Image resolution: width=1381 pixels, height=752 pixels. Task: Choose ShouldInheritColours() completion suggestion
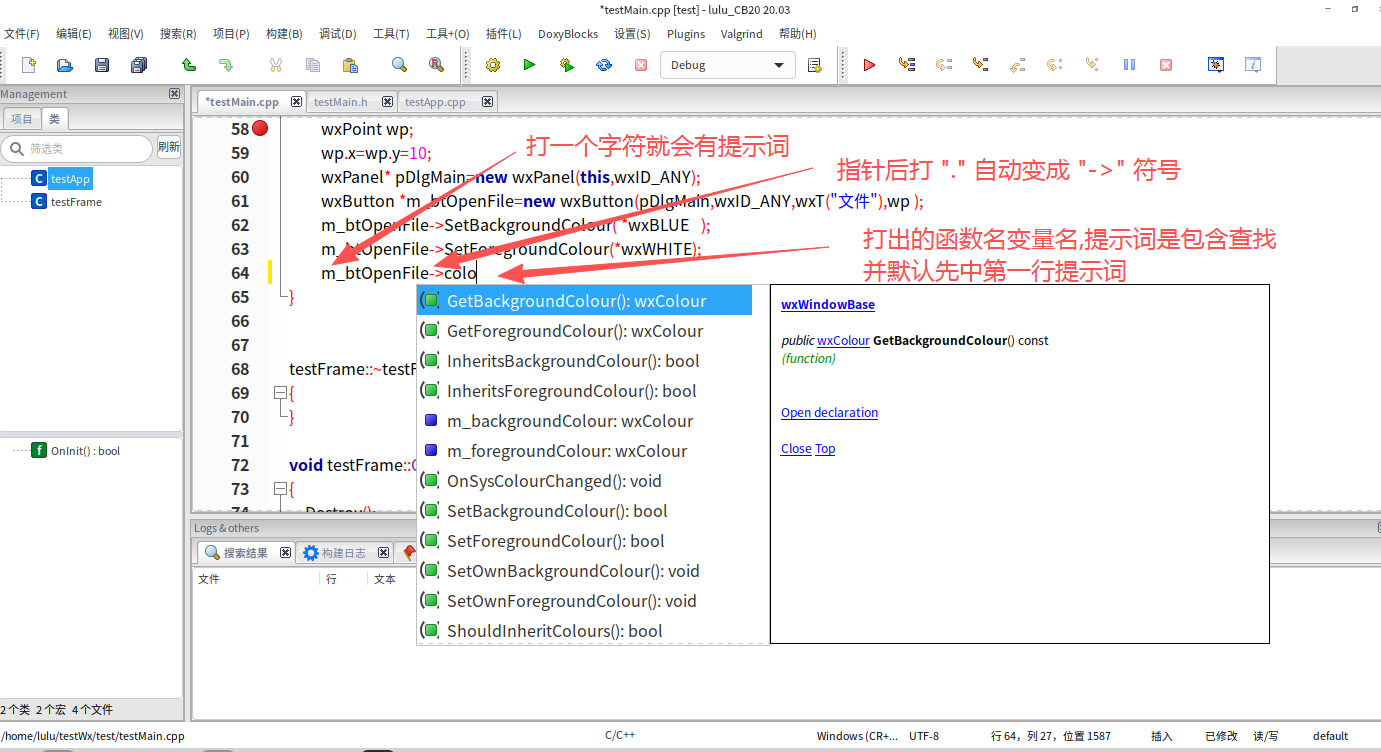[x=584, y=631]
